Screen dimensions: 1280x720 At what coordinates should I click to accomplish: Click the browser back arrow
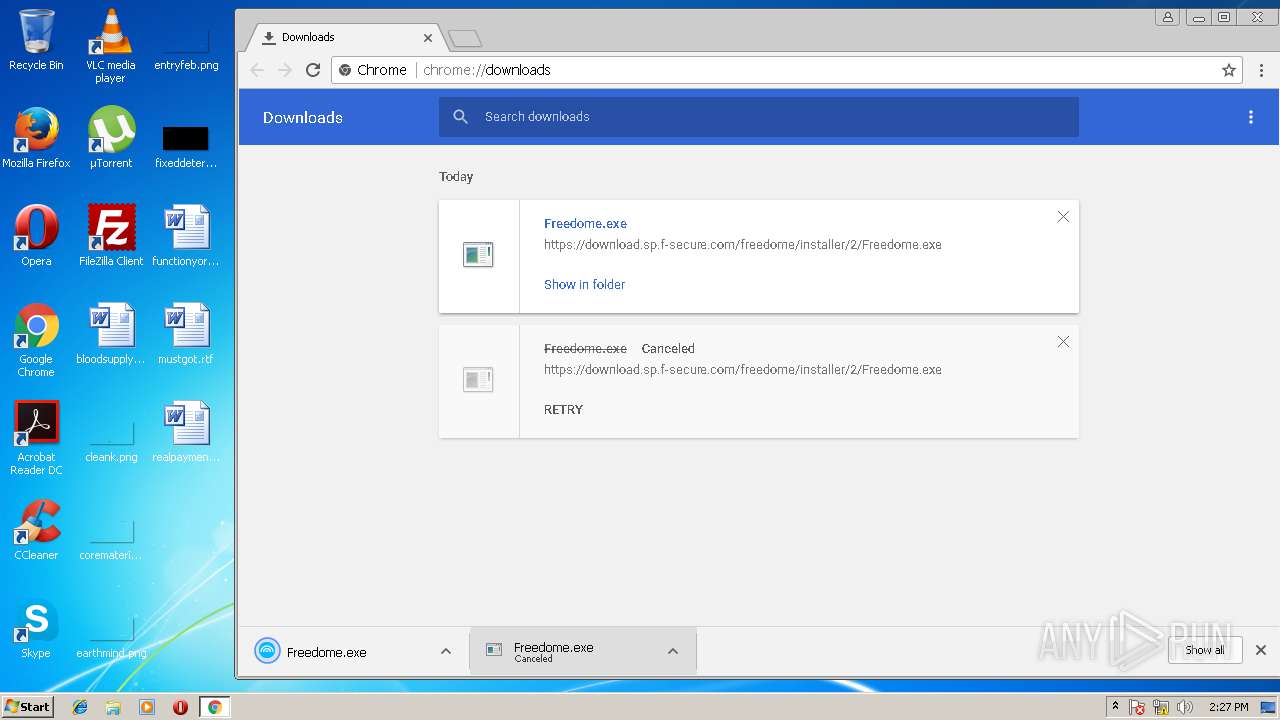click(257, 70)
